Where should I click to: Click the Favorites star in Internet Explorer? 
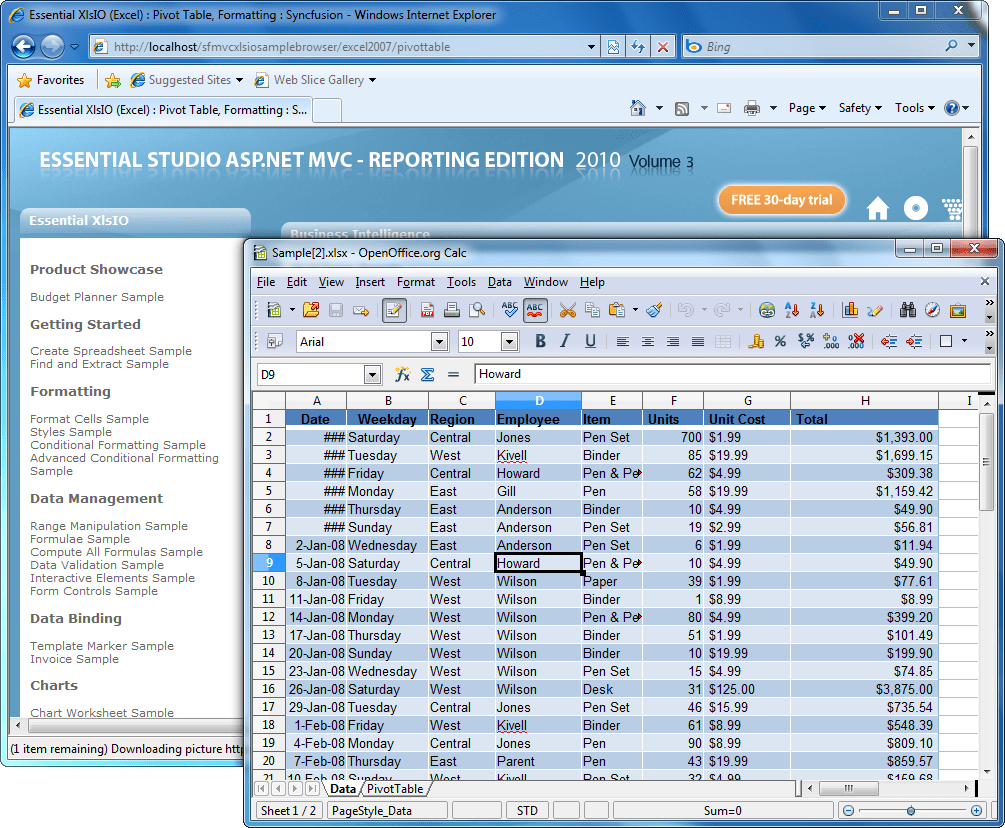(24, 80)
